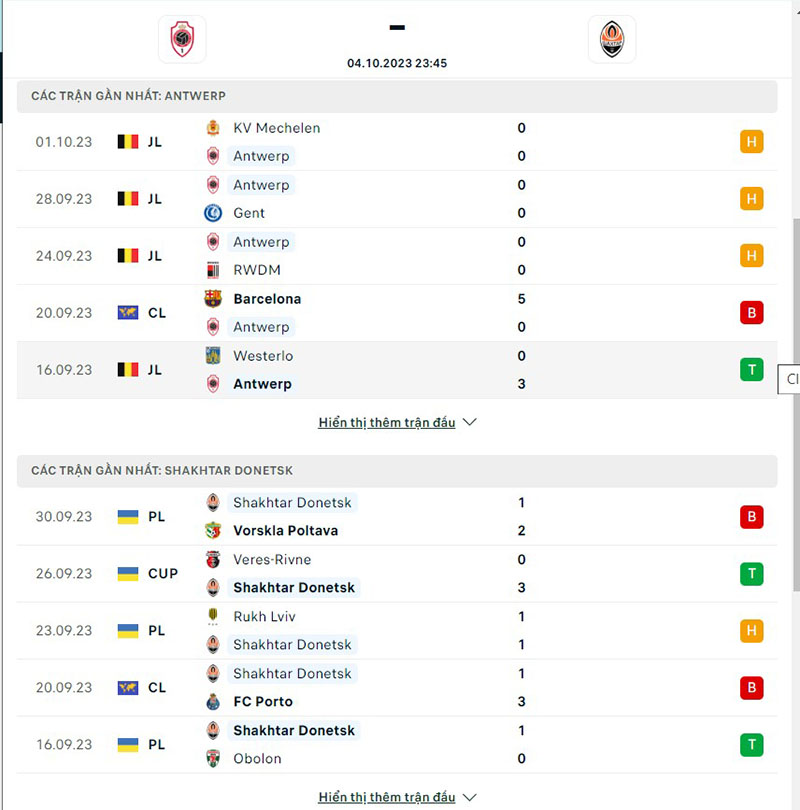Click the orange H badge for the KV Mechelen match
The height and width of the screenshot is (810, 800).
(x=752, y=141)
